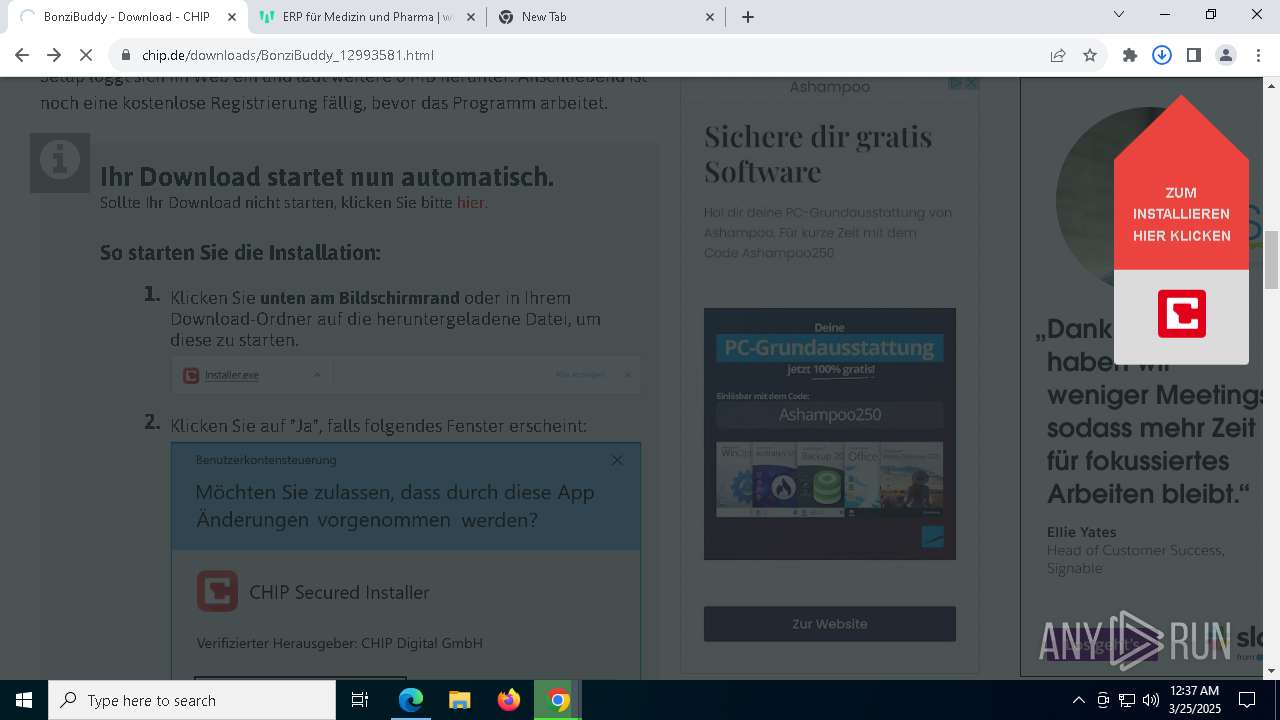Open the Extensions puzzle icon
This screenshot has width=1280, height=720.
click(x=1130, y=55)
